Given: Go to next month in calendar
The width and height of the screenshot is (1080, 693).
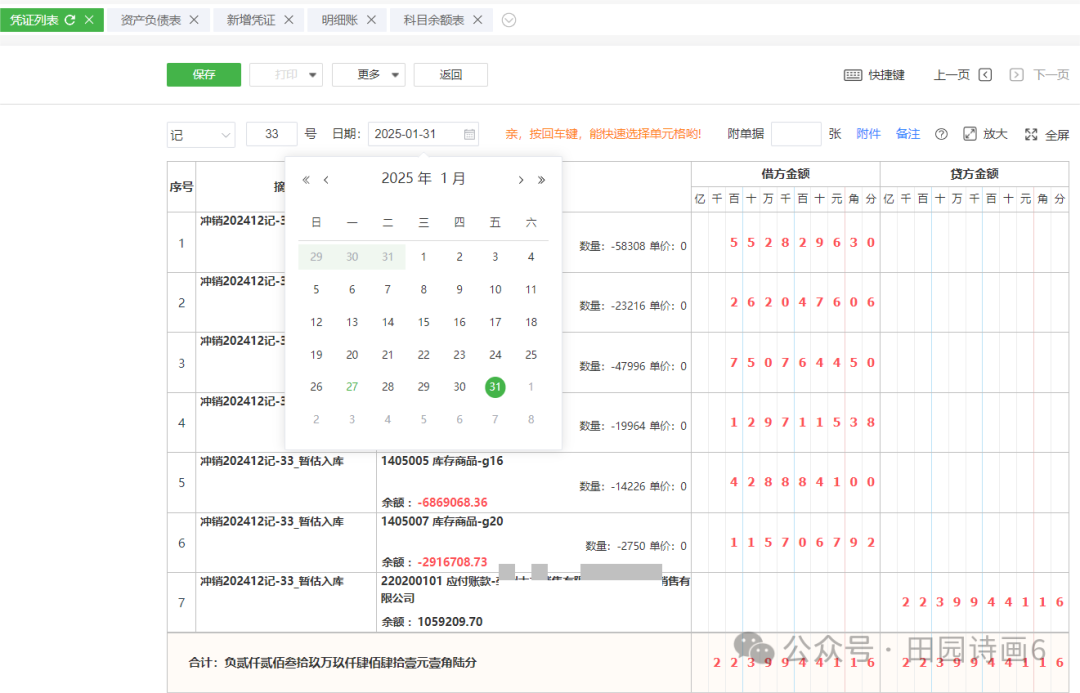Looking at the screenshot, I should point(521,180).
